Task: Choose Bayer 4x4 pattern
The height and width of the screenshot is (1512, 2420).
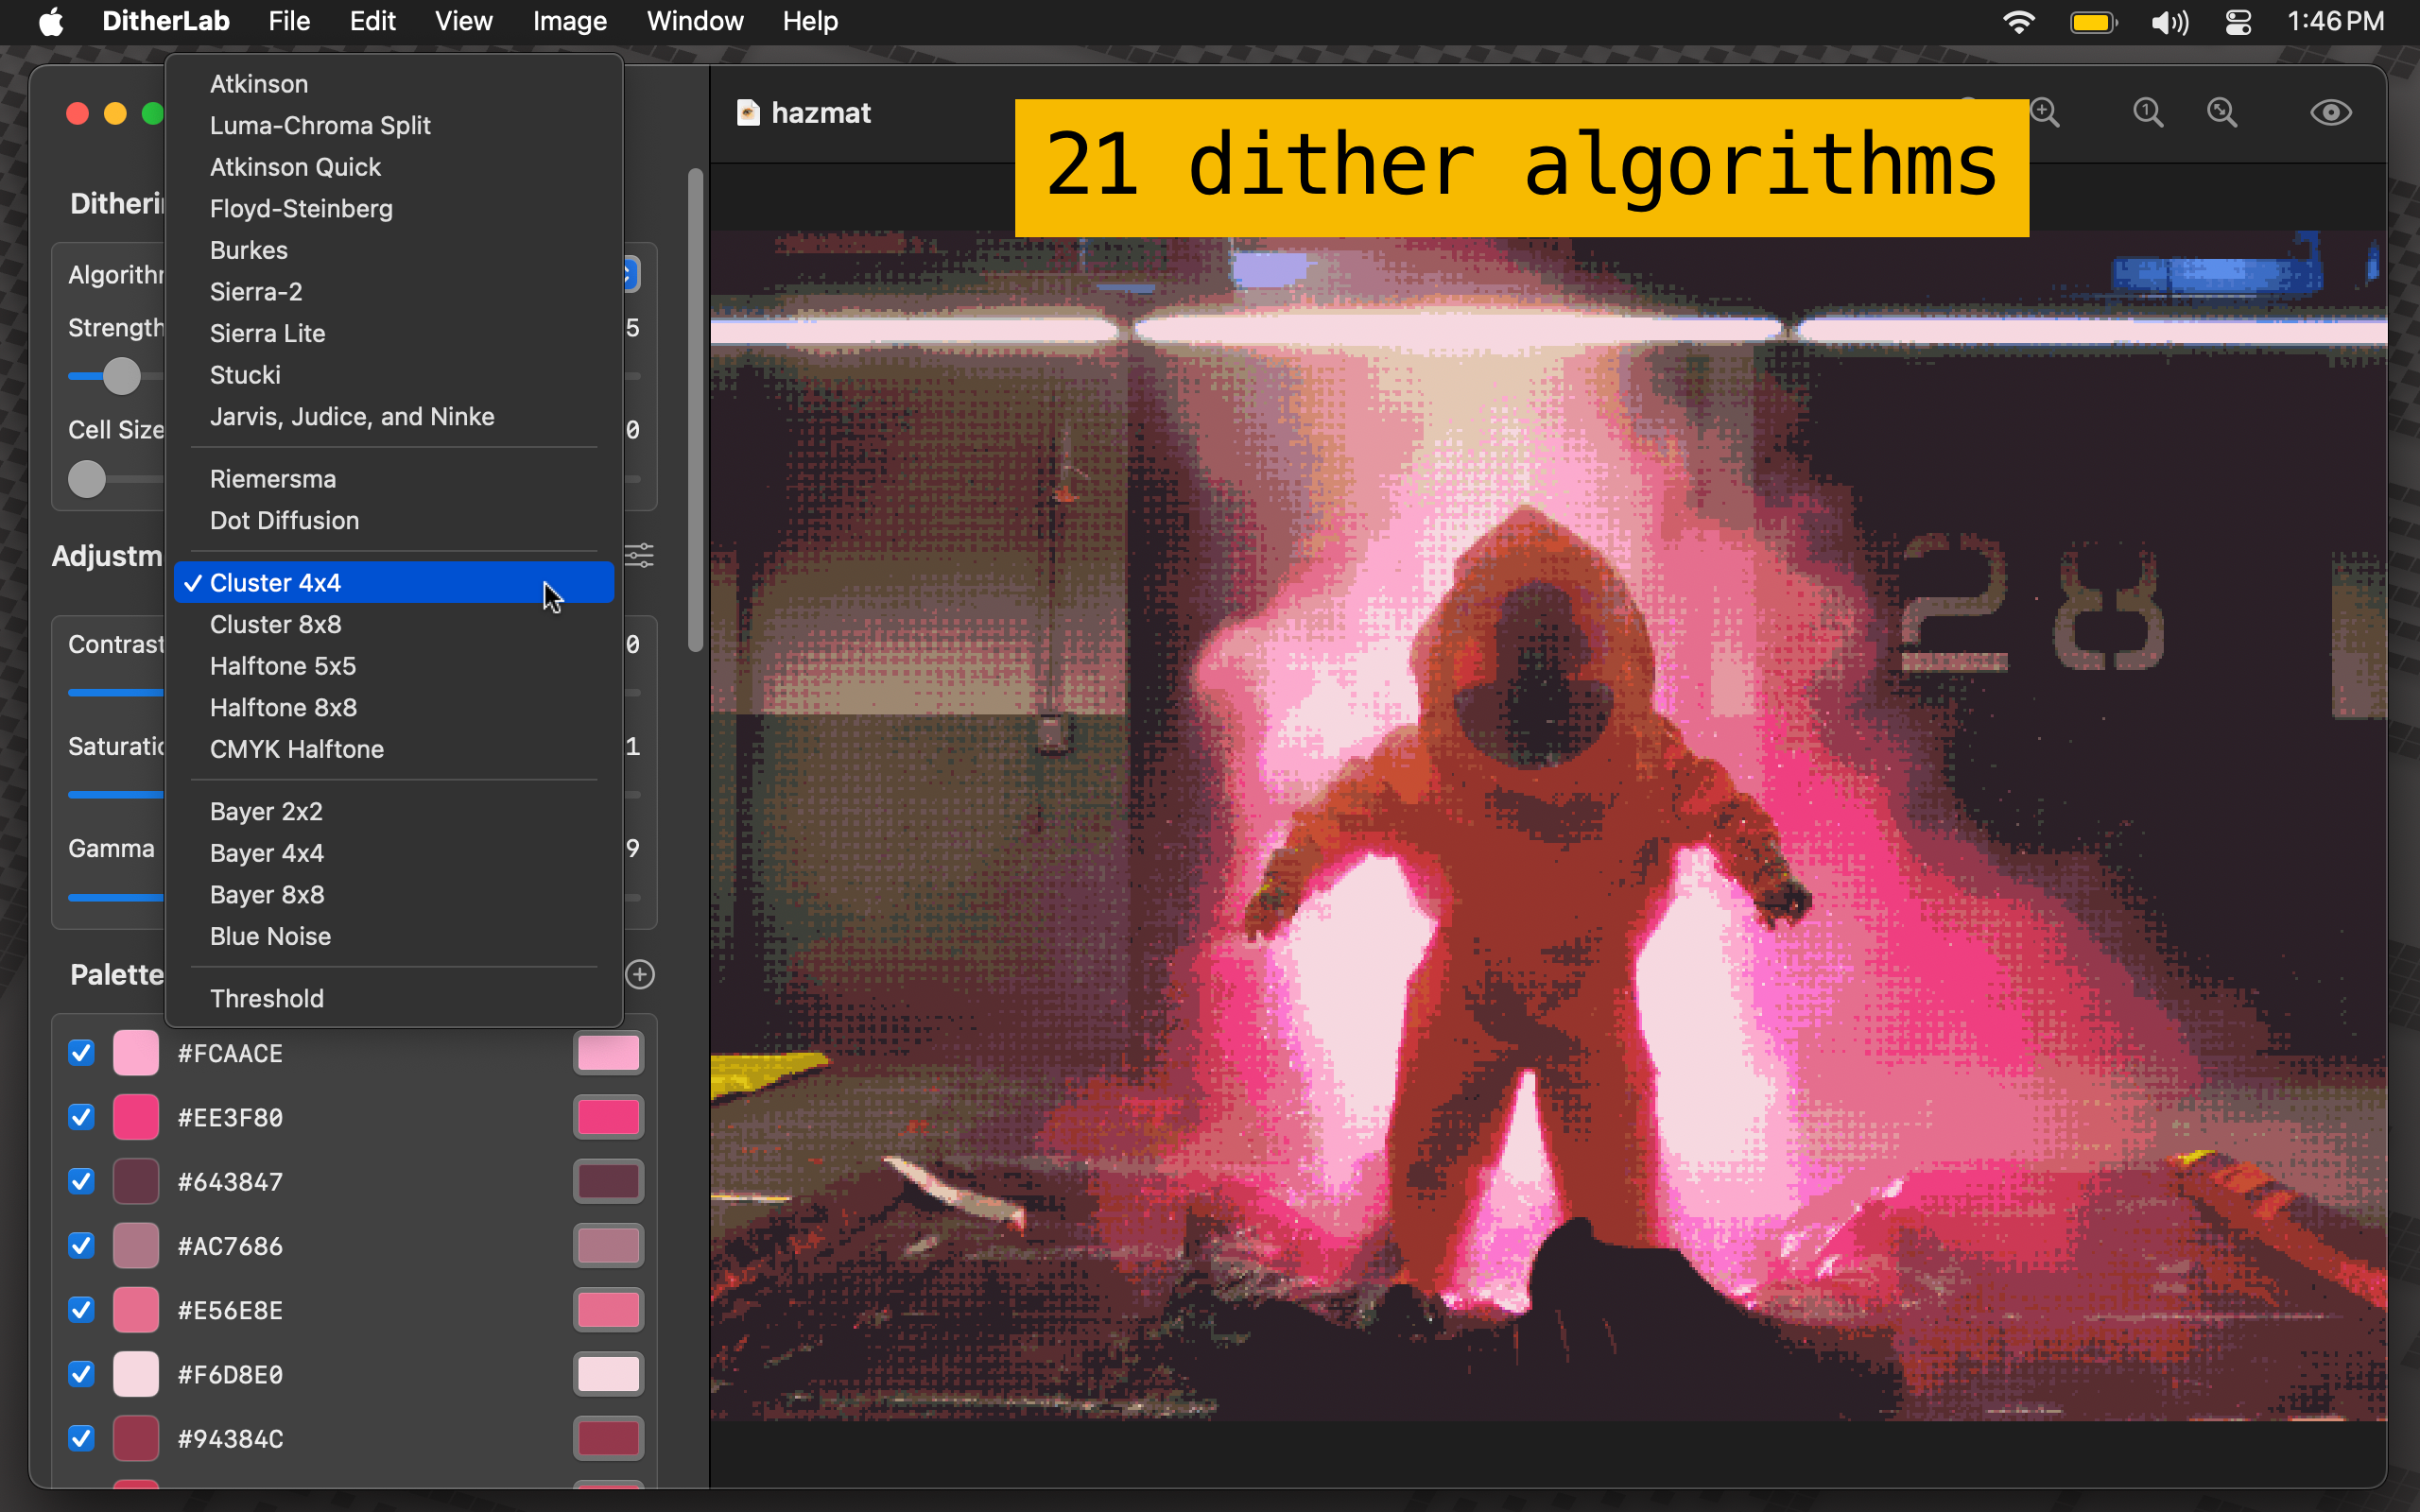Action: pyautogui.click(x=394, y=853)
